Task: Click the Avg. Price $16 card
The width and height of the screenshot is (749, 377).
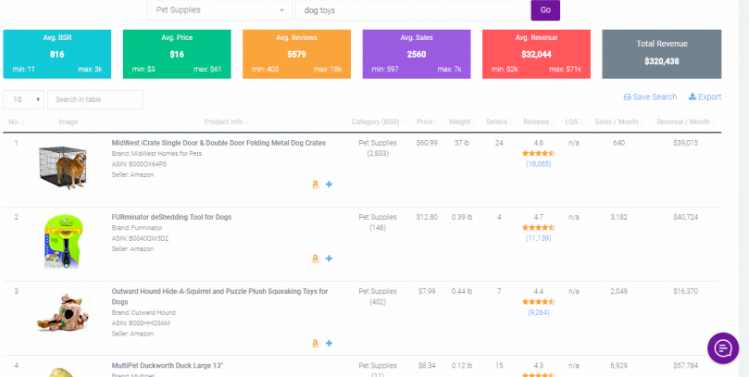Action: pos(177,54)
